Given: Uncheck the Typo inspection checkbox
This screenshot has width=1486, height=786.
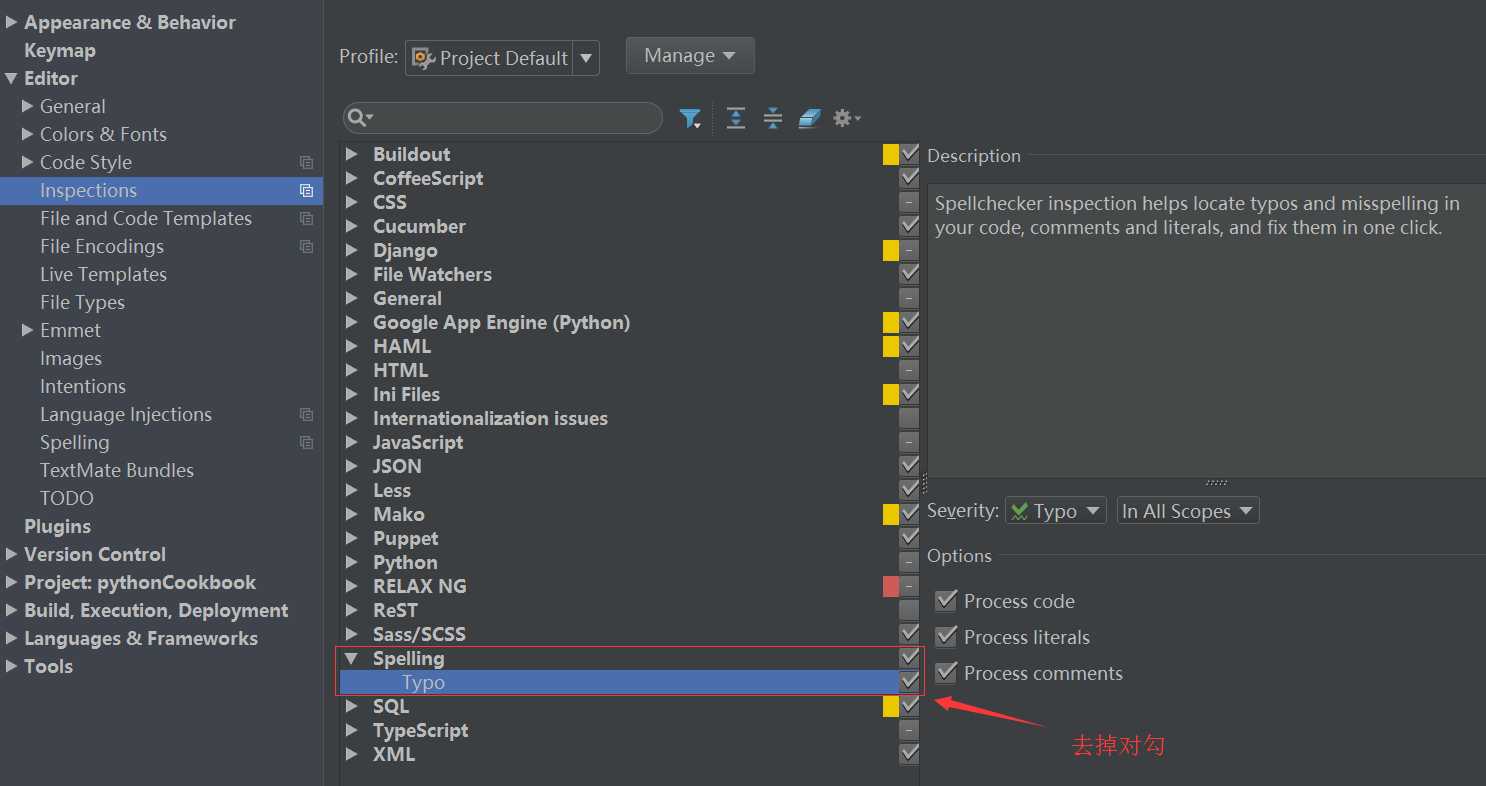Looking at the screenshot, I should 909,682.
